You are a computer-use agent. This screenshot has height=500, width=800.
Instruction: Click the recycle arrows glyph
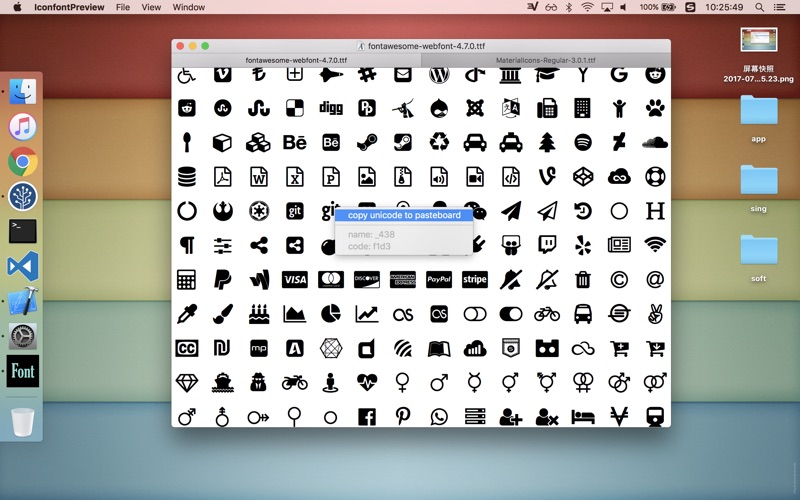pyautogui.click(x=439, y=142)
